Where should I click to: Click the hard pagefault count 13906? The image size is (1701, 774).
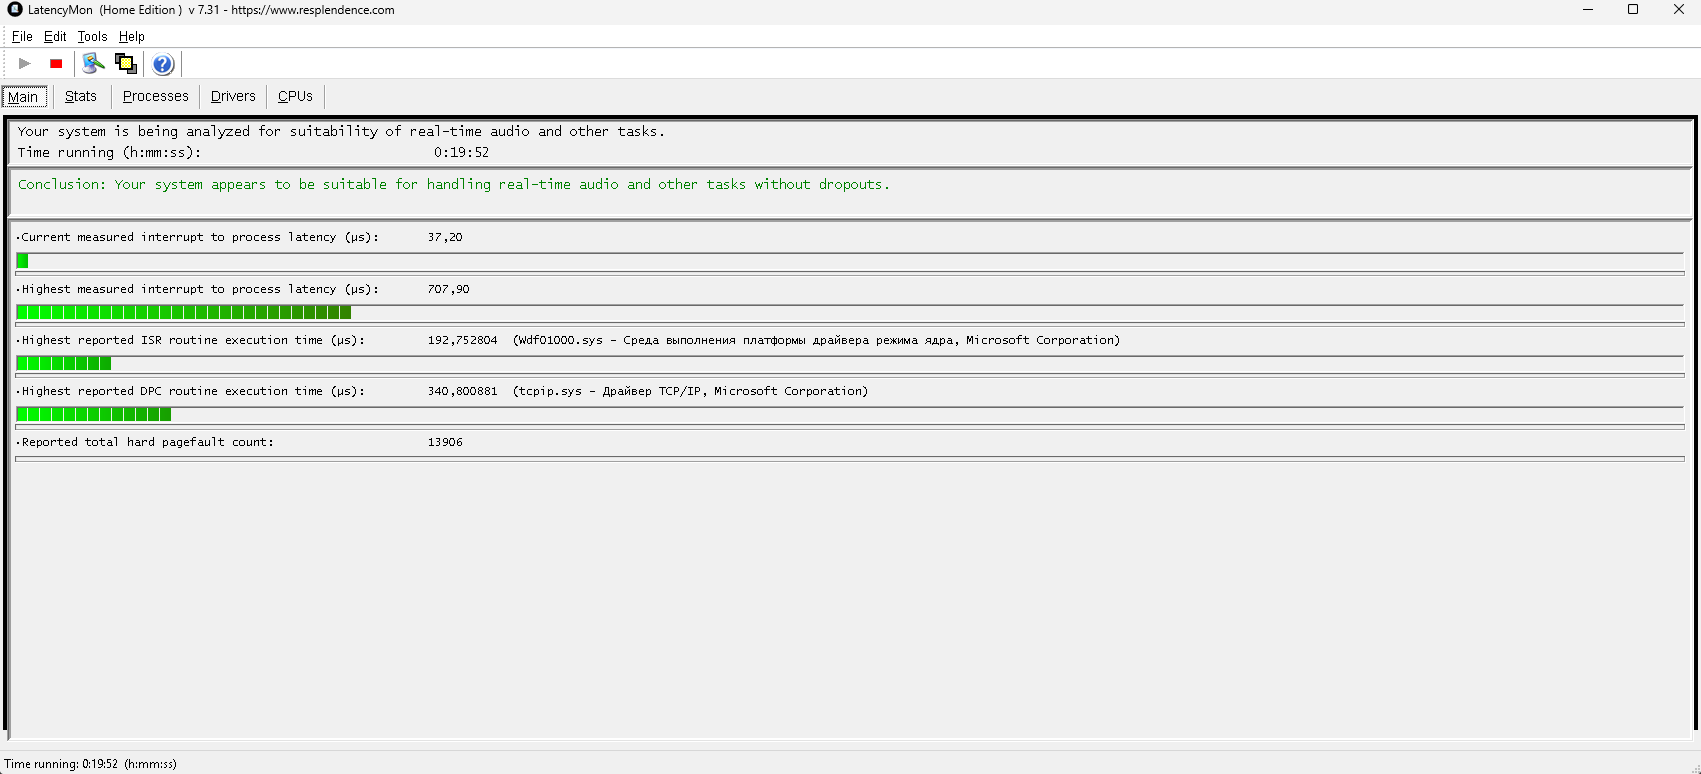point(445,443)
